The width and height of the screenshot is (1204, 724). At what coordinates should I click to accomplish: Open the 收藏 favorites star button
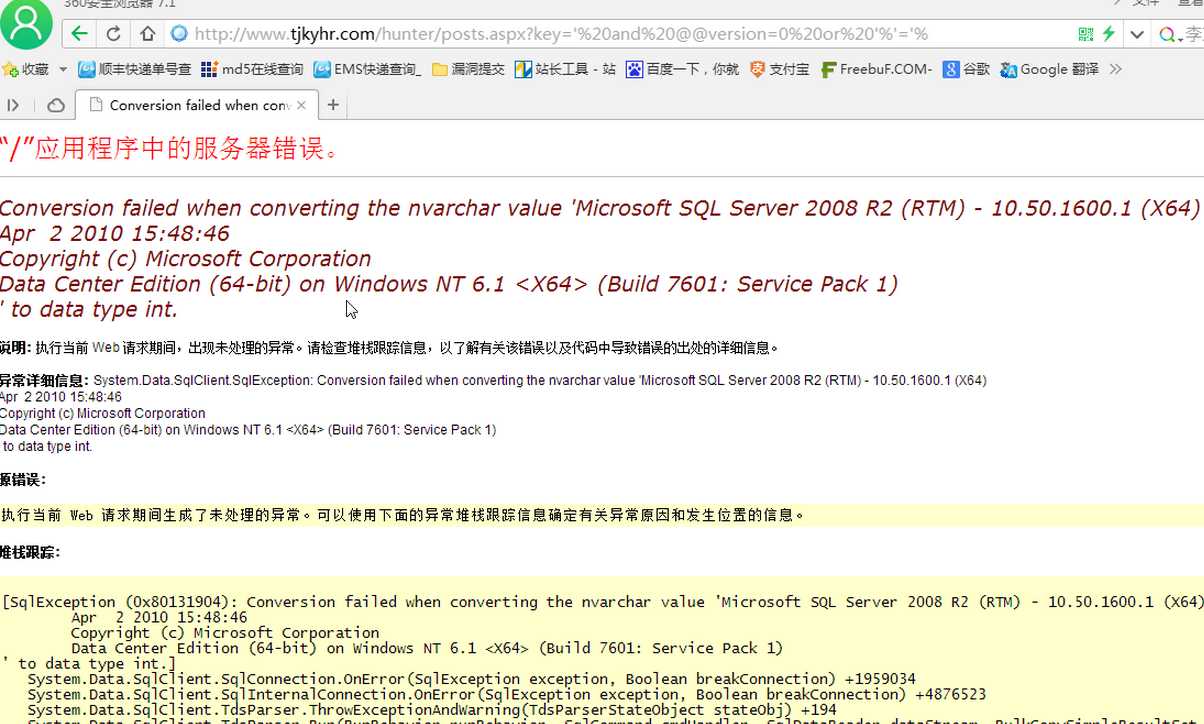point(26,69)
